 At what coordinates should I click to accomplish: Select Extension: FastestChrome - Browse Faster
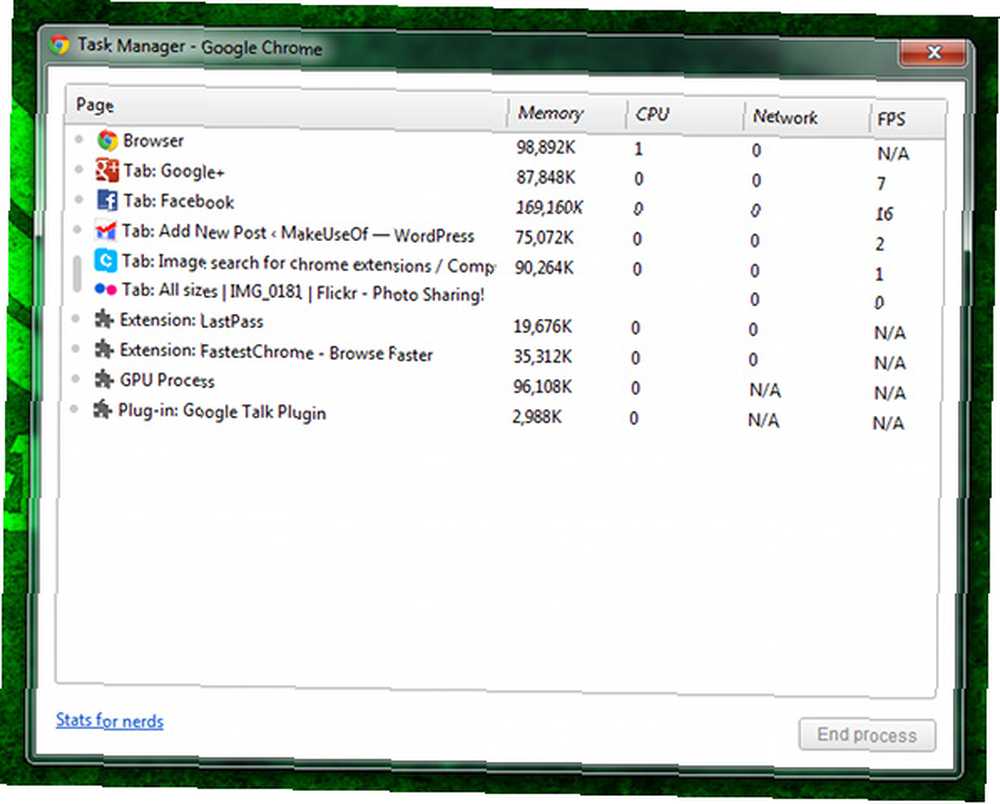(504, 354)
